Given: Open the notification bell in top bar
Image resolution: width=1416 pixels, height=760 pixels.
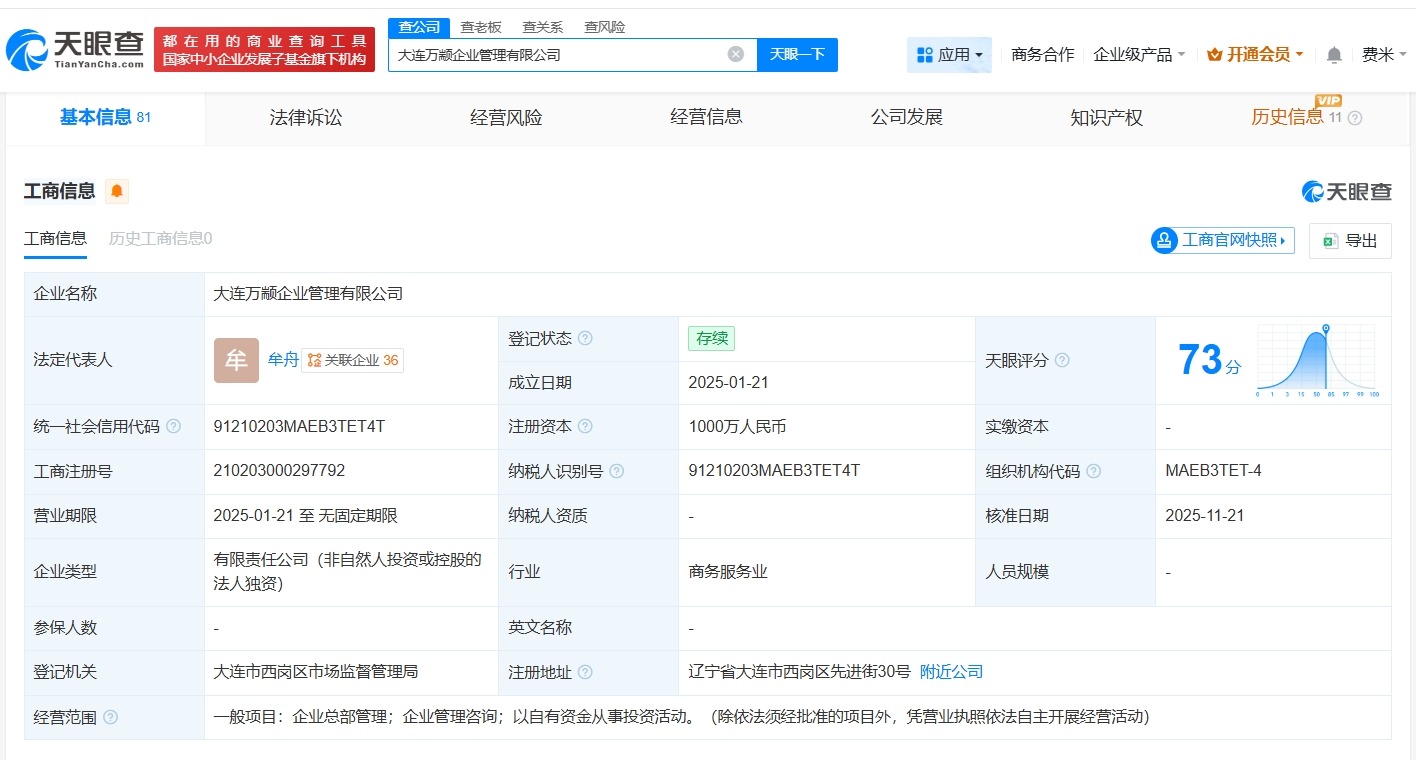Looking at the screenshot, I should tap(1334, 54).
